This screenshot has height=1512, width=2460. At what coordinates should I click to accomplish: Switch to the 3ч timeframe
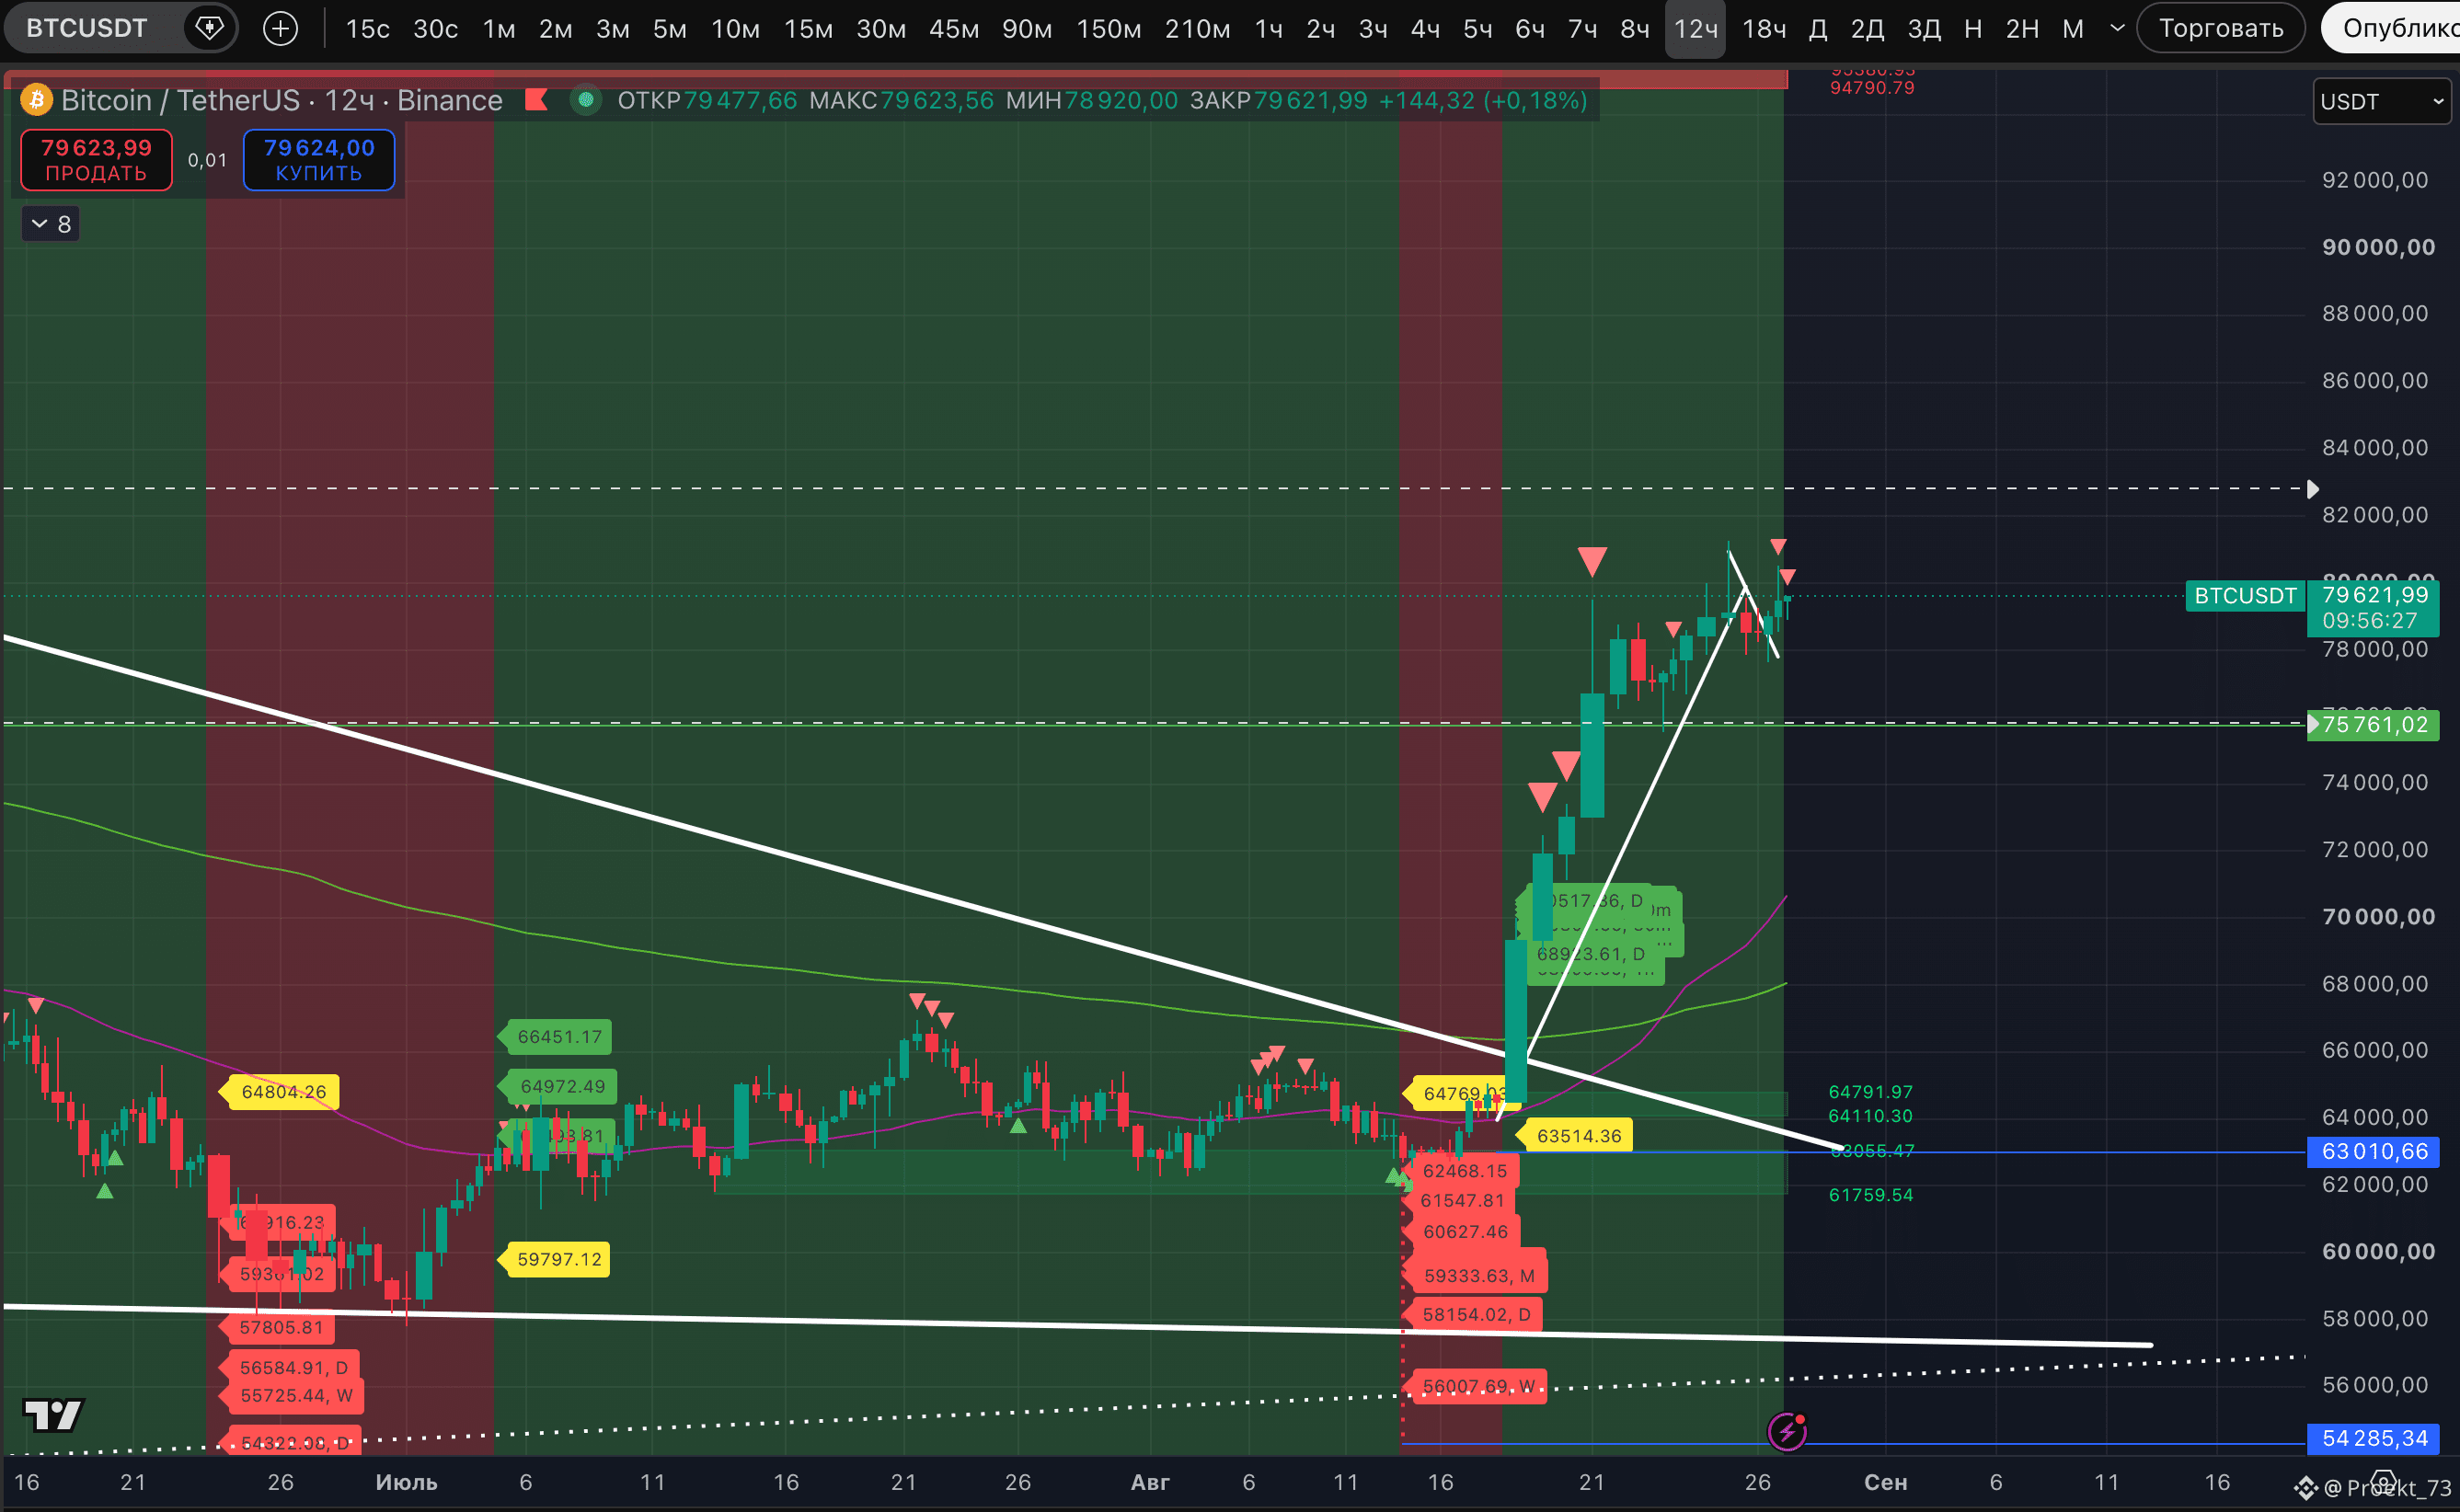coord(1373,29)
